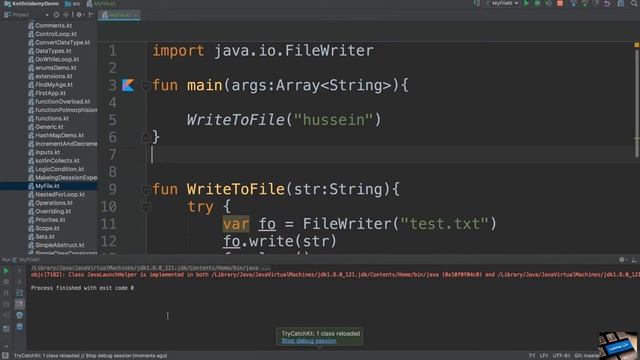Open Search Everywhere with the magnifier icon
This screenshot has height=360, width=640.
(635, 4)
